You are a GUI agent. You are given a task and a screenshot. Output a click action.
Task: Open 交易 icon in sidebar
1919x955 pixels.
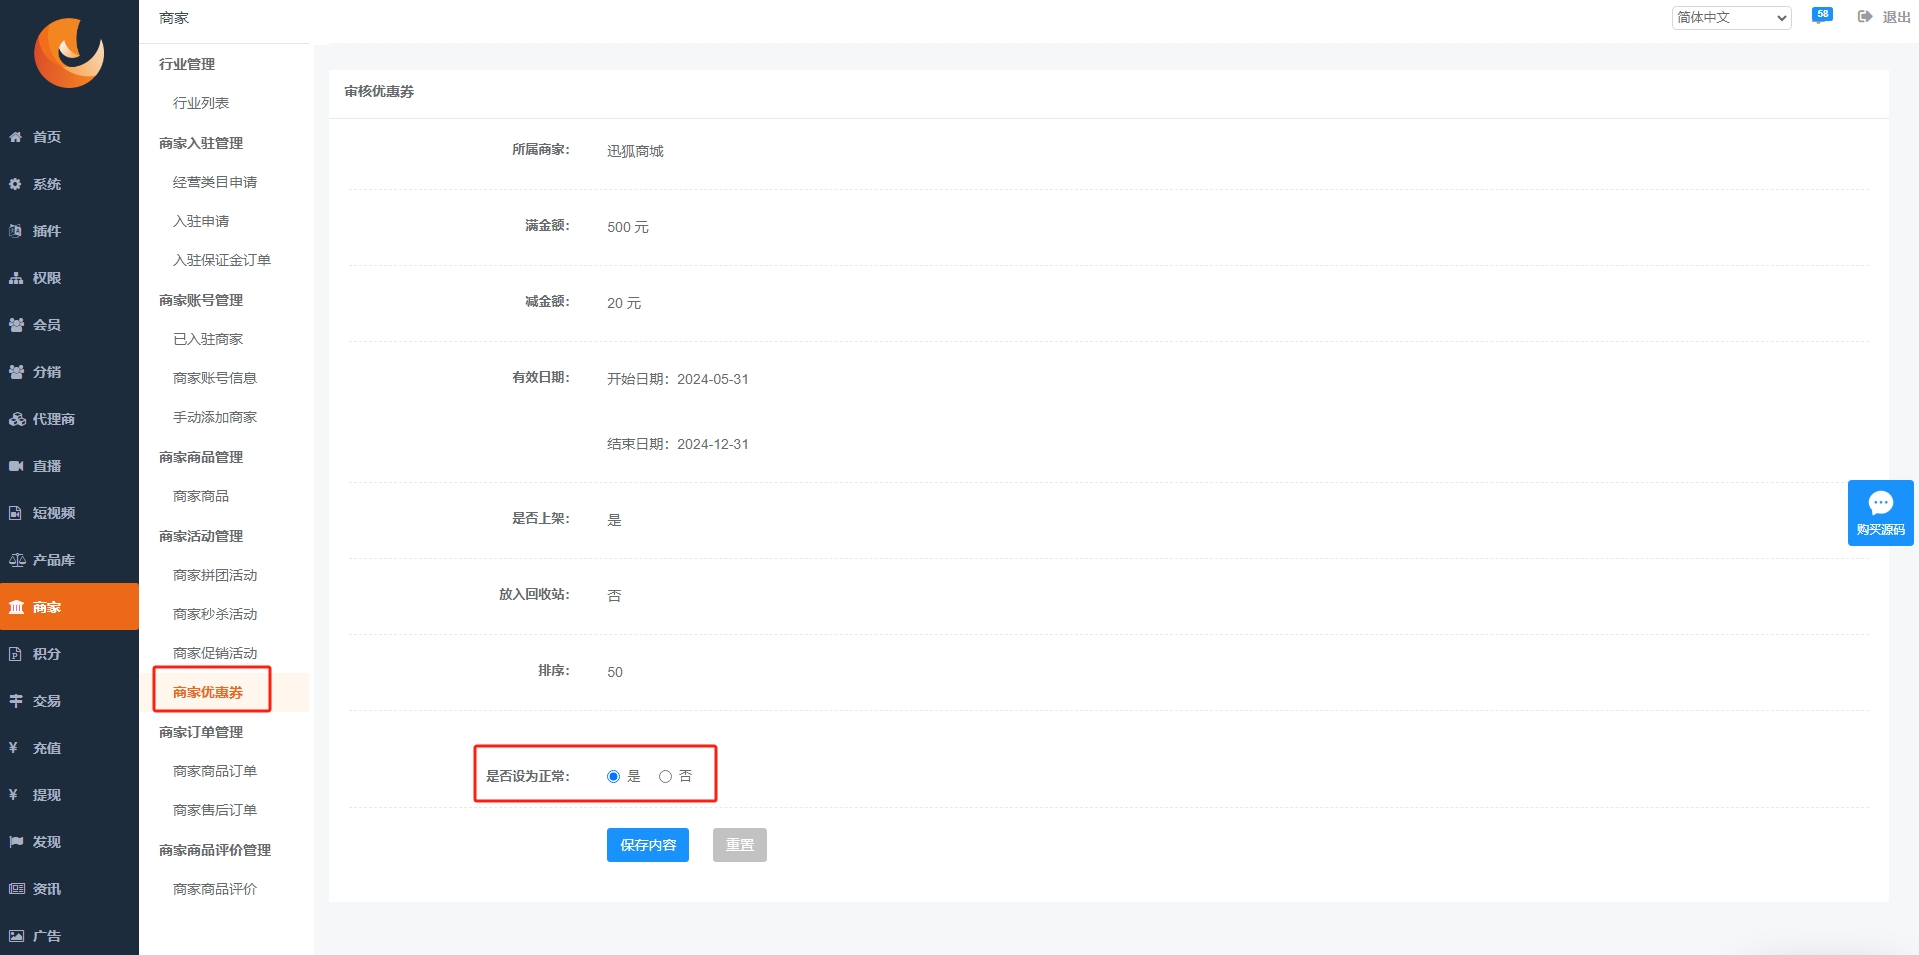[x=16, y=701]
